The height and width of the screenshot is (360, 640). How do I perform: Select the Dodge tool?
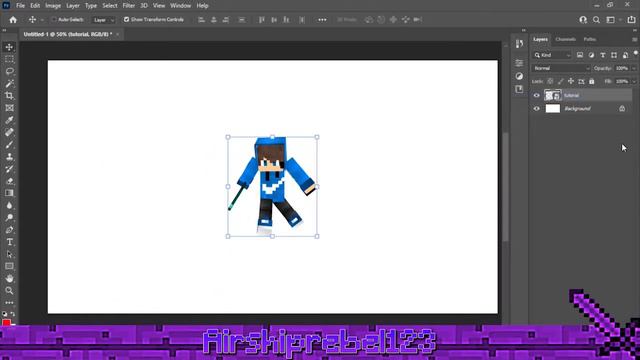pyautogui.click(x=9, y=218)
